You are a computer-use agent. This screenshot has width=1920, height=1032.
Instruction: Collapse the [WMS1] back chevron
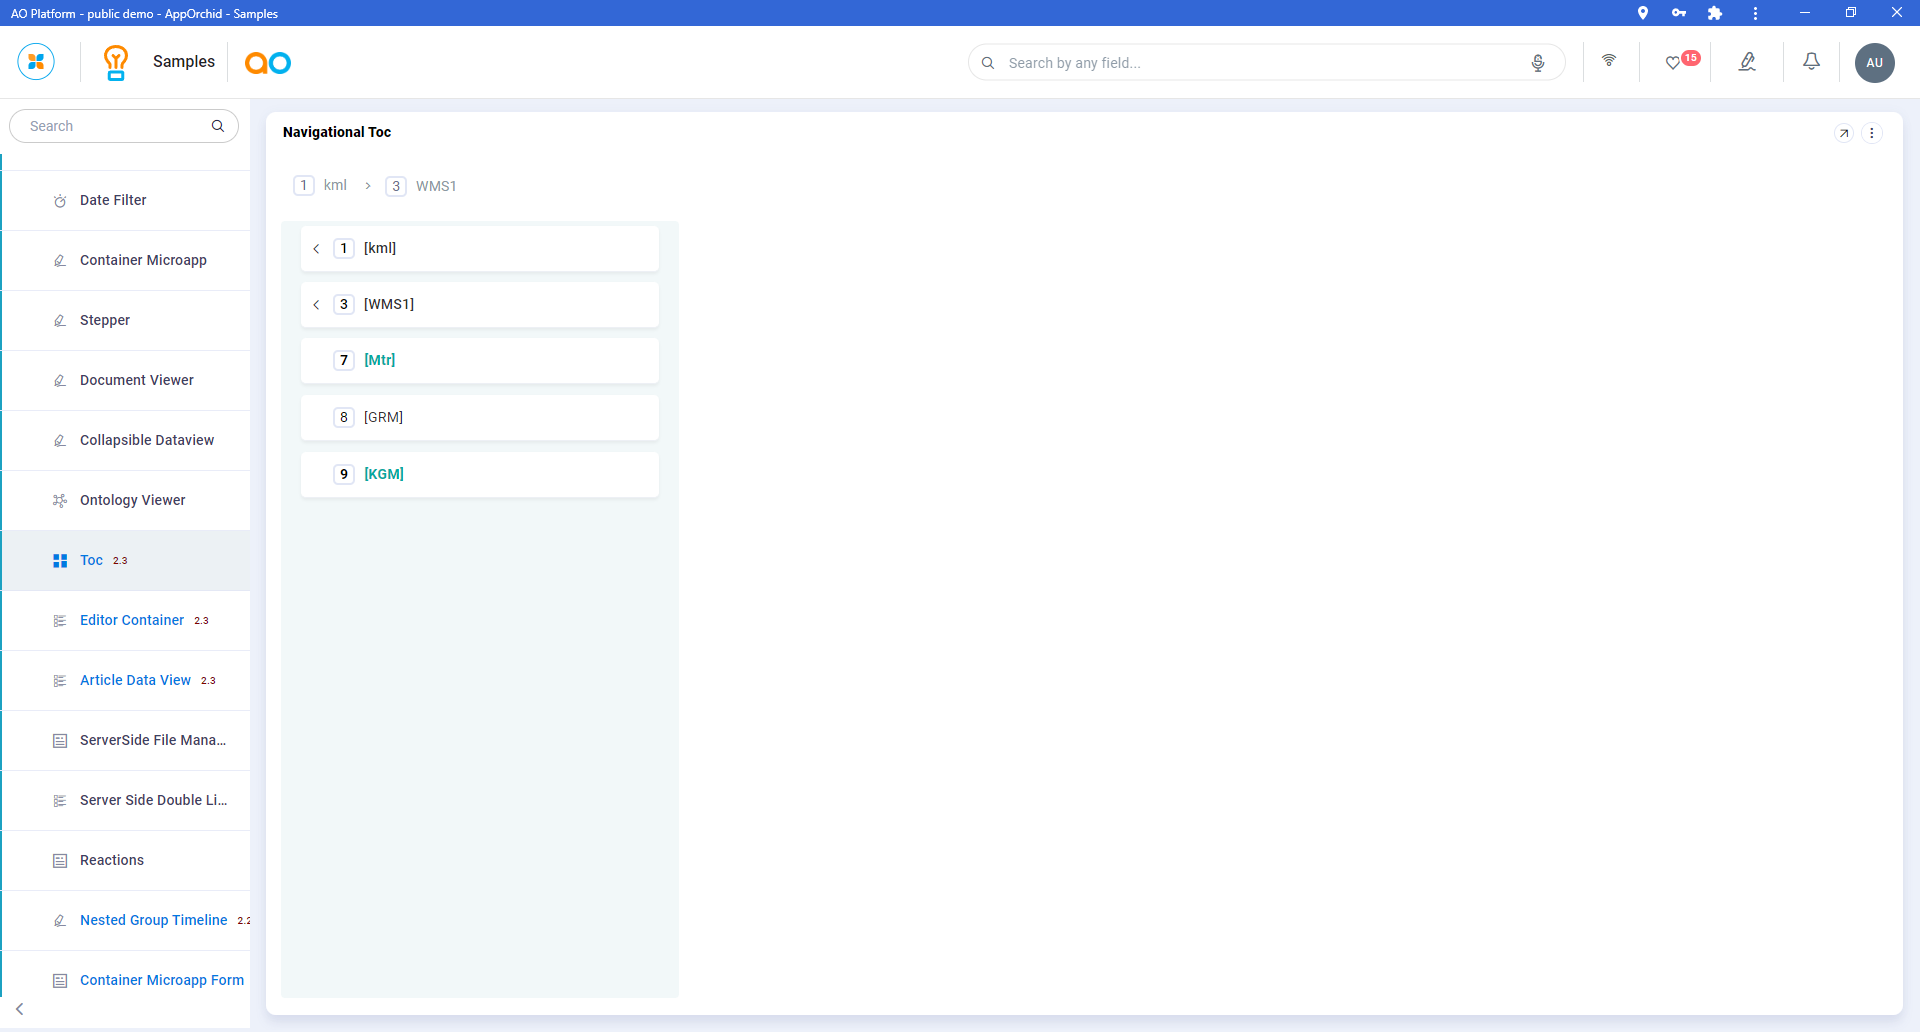tap(316, 305)
